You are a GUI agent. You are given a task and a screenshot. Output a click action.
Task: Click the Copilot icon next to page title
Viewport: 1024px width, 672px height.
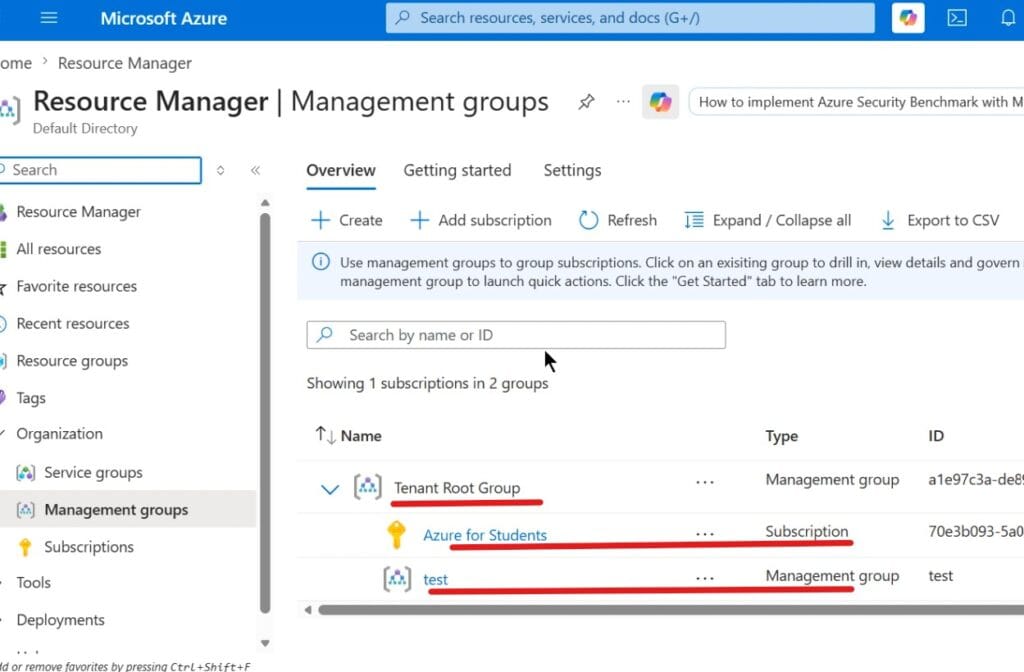(660, 102)
